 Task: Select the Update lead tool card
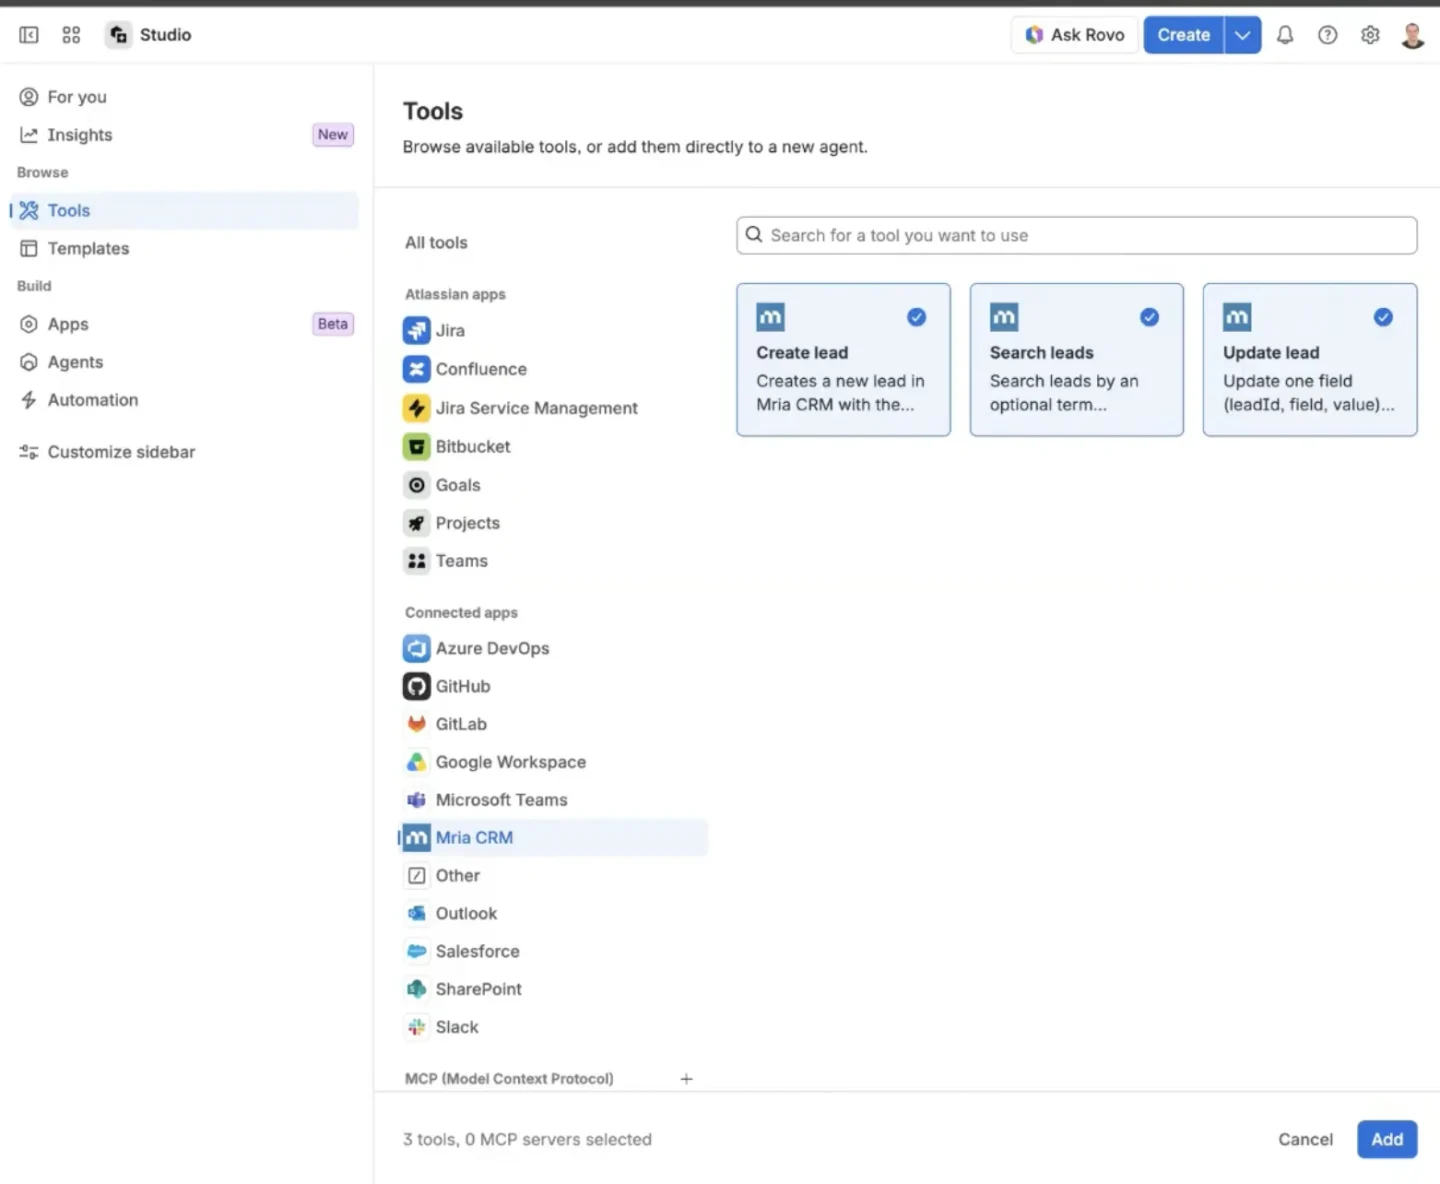1310,360
